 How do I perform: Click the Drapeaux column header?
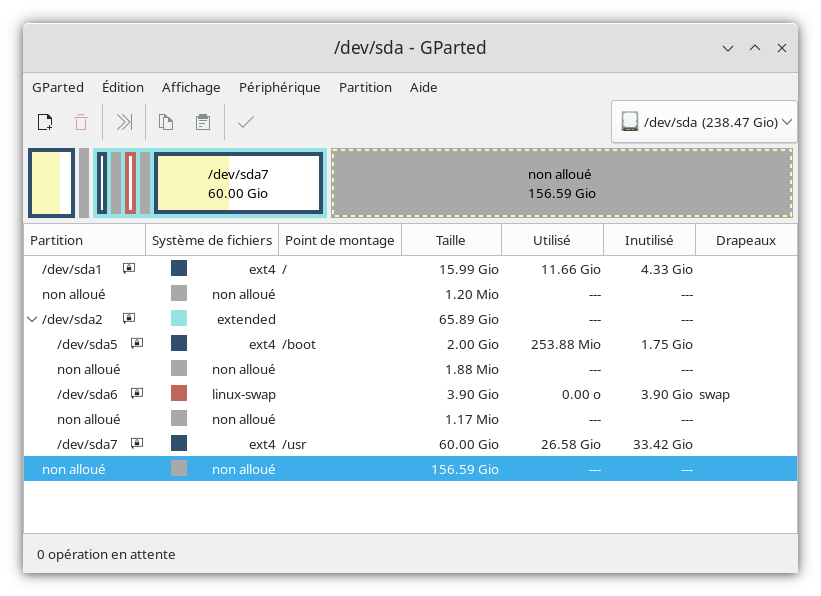[746, 240]
